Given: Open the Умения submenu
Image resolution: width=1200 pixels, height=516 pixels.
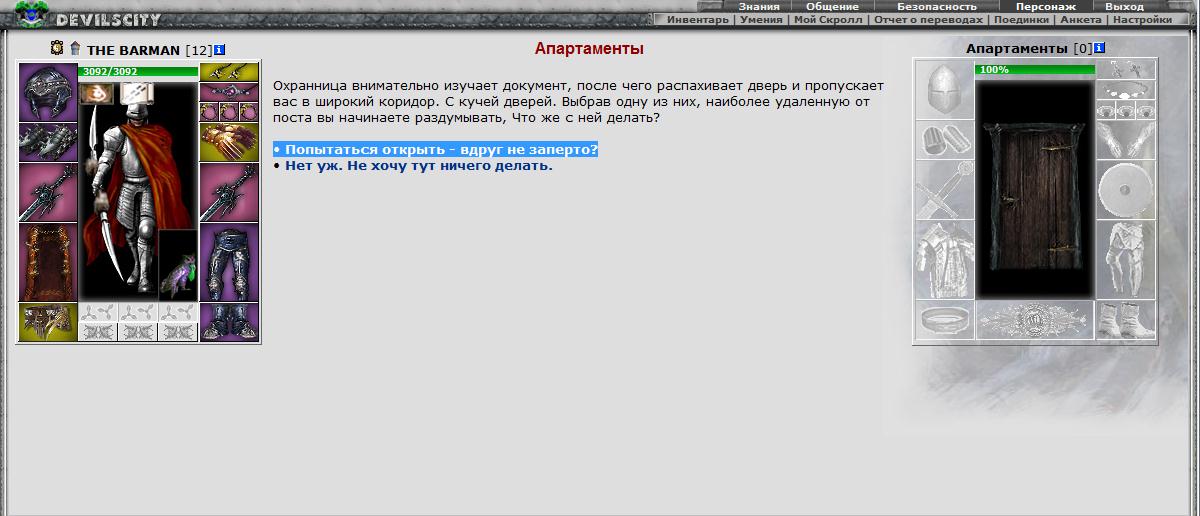Looking at the screenshot, I should [x=761, y=19].
